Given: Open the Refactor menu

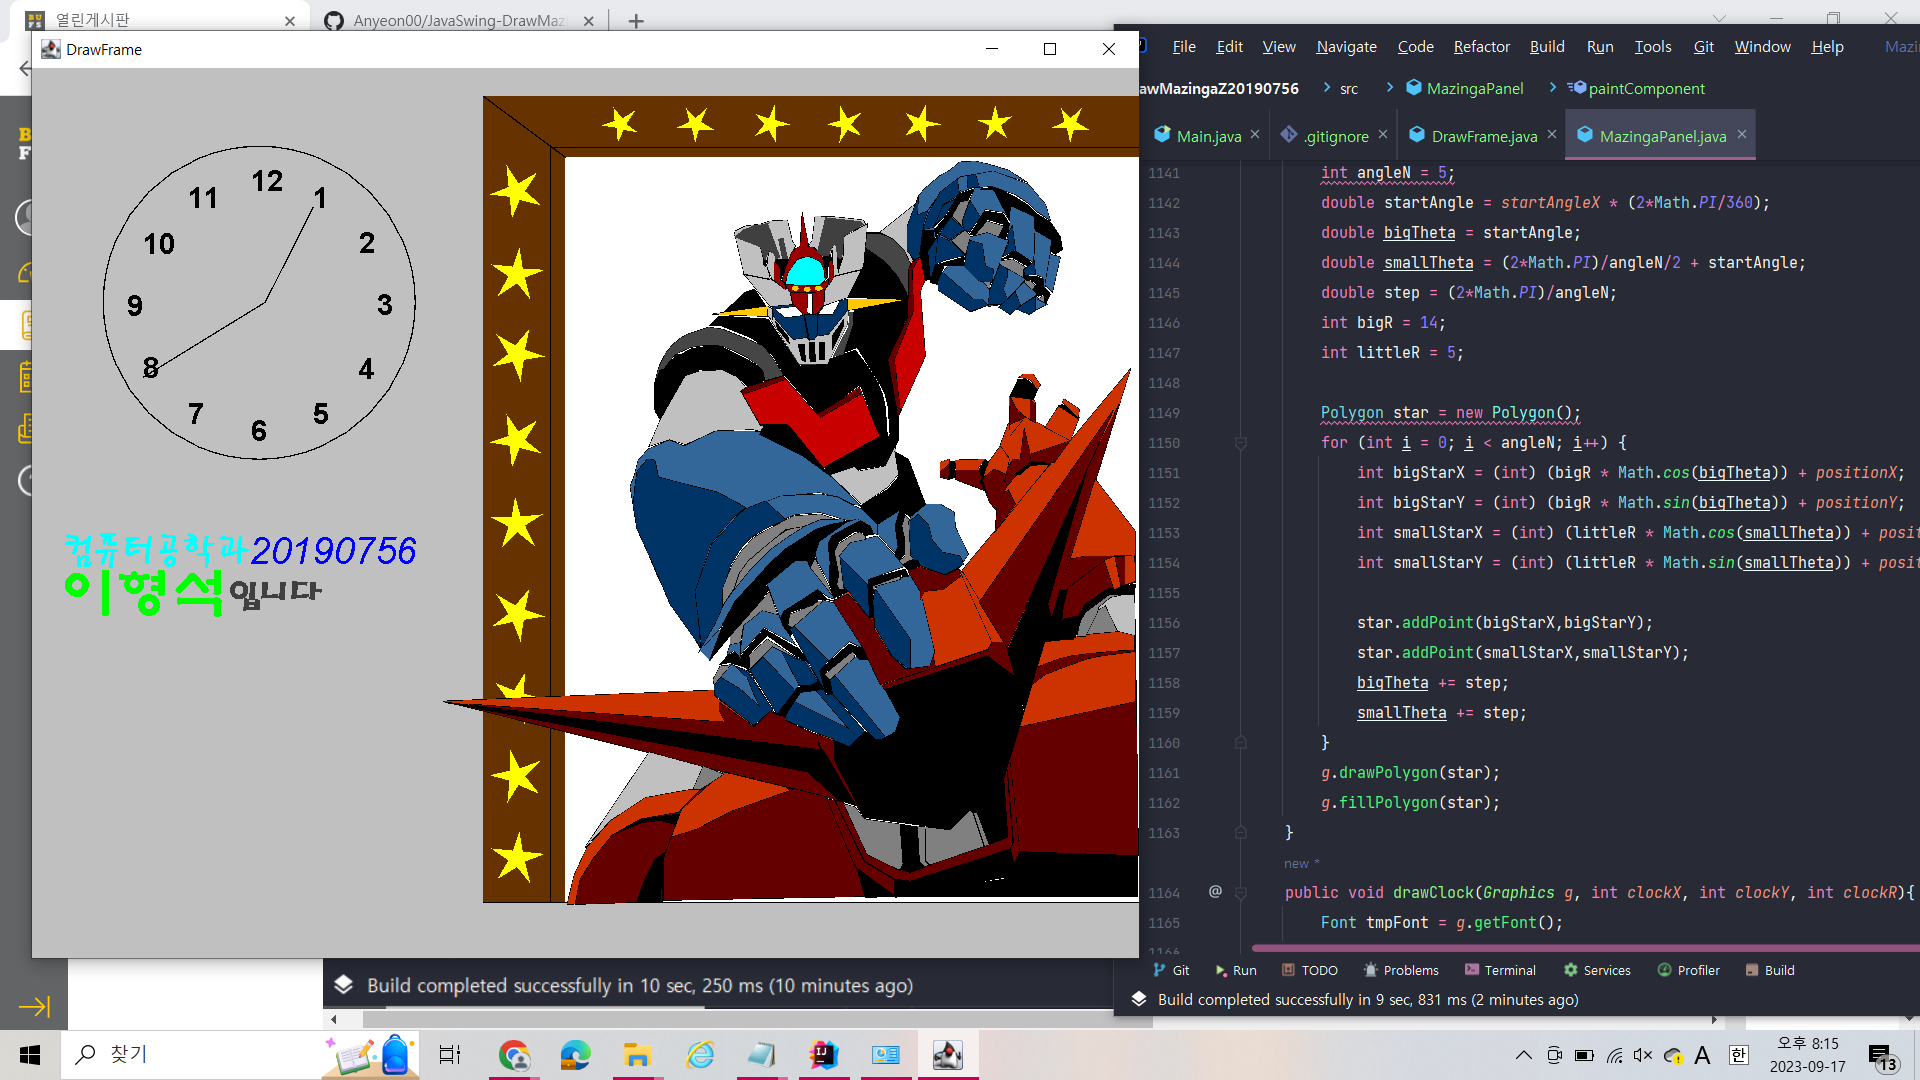Looking at the screenshot, I should point(1481,47).
